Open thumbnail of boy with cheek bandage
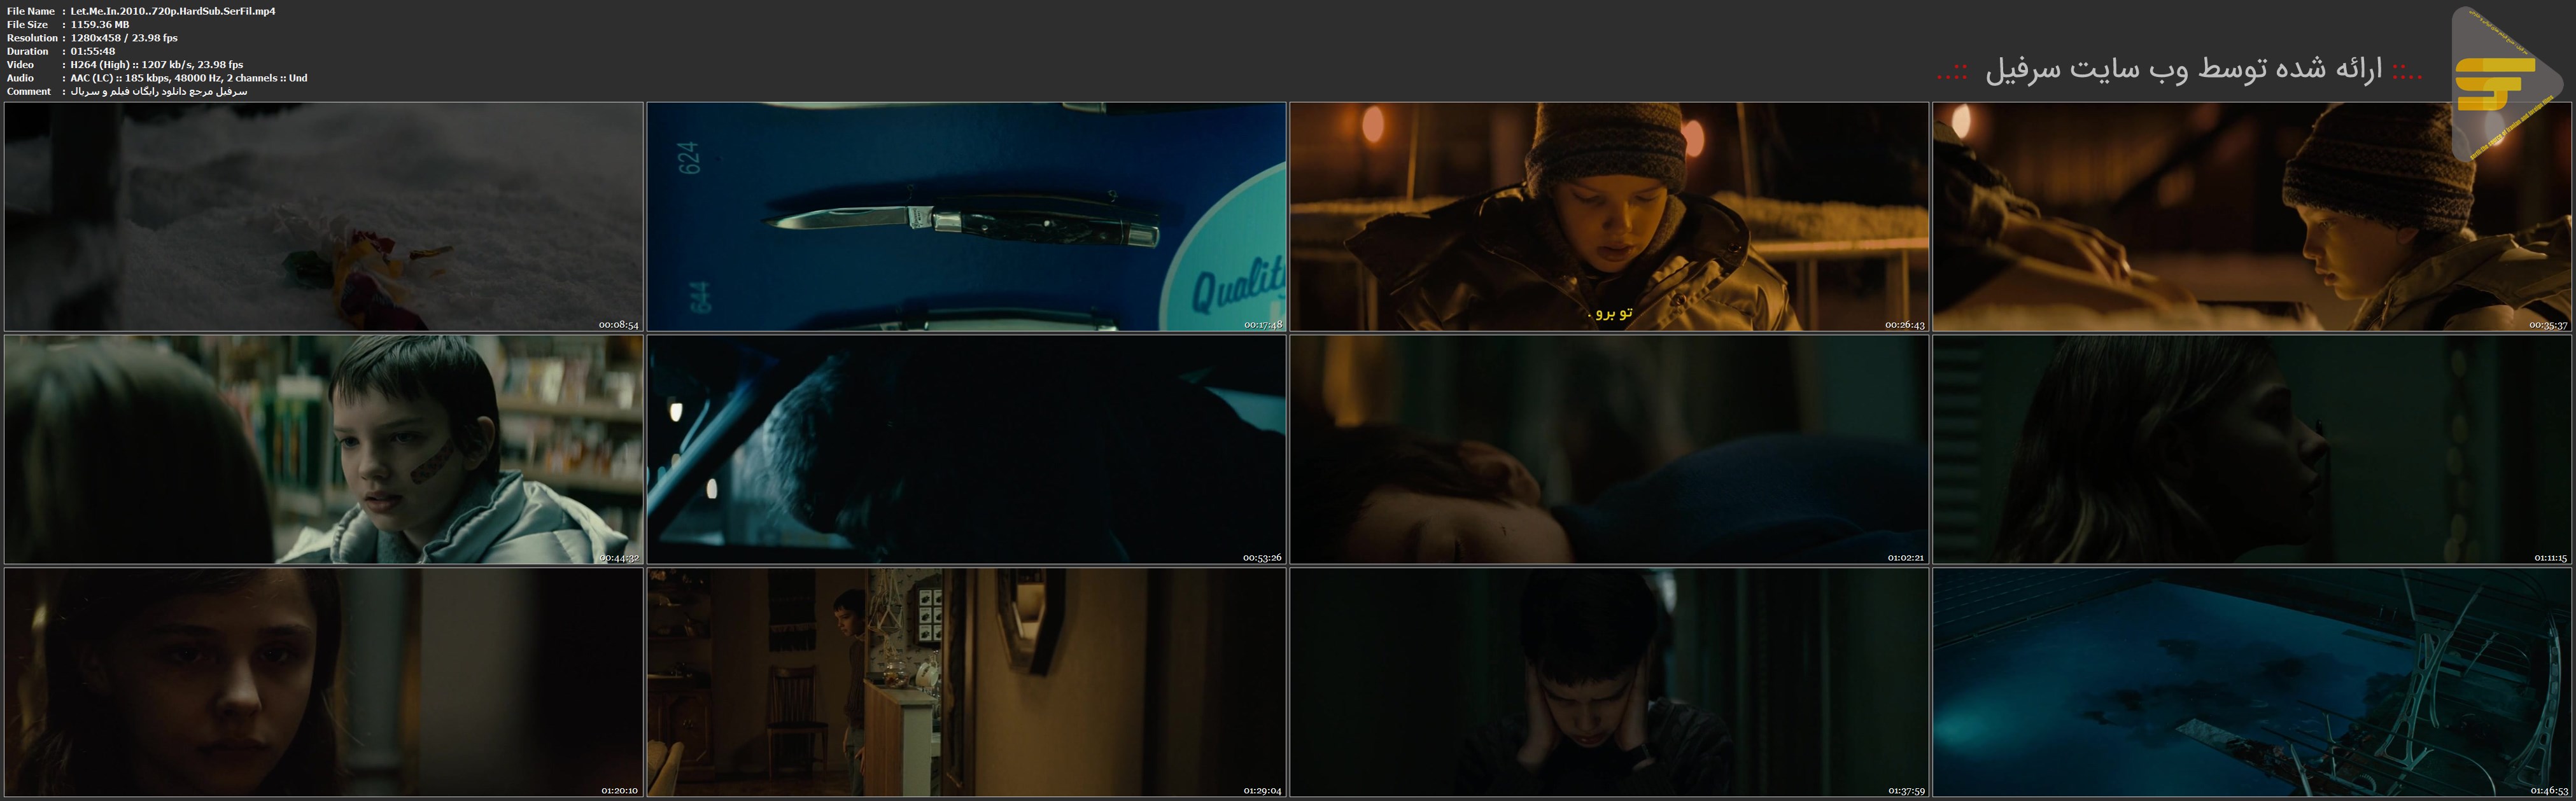 tap(323, 449)
